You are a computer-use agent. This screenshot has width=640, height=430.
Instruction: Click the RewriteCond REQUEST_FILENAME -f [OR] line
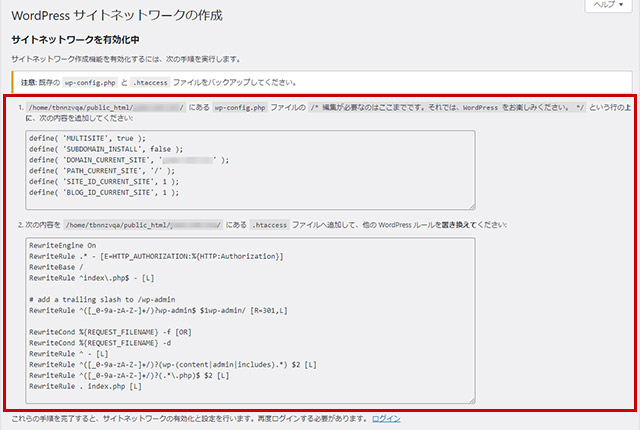coord(110,332)
